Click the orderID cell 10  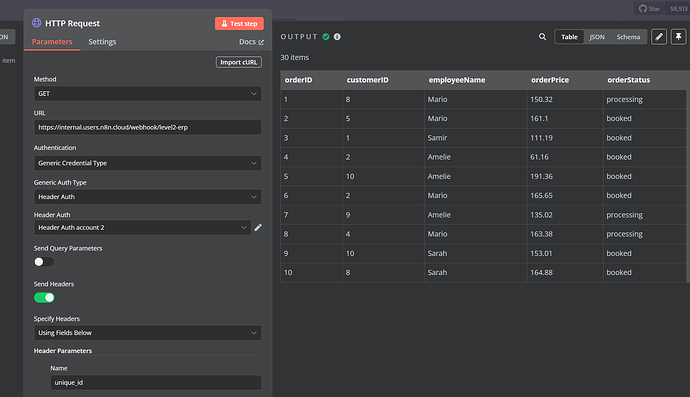[x=312, y=272]
